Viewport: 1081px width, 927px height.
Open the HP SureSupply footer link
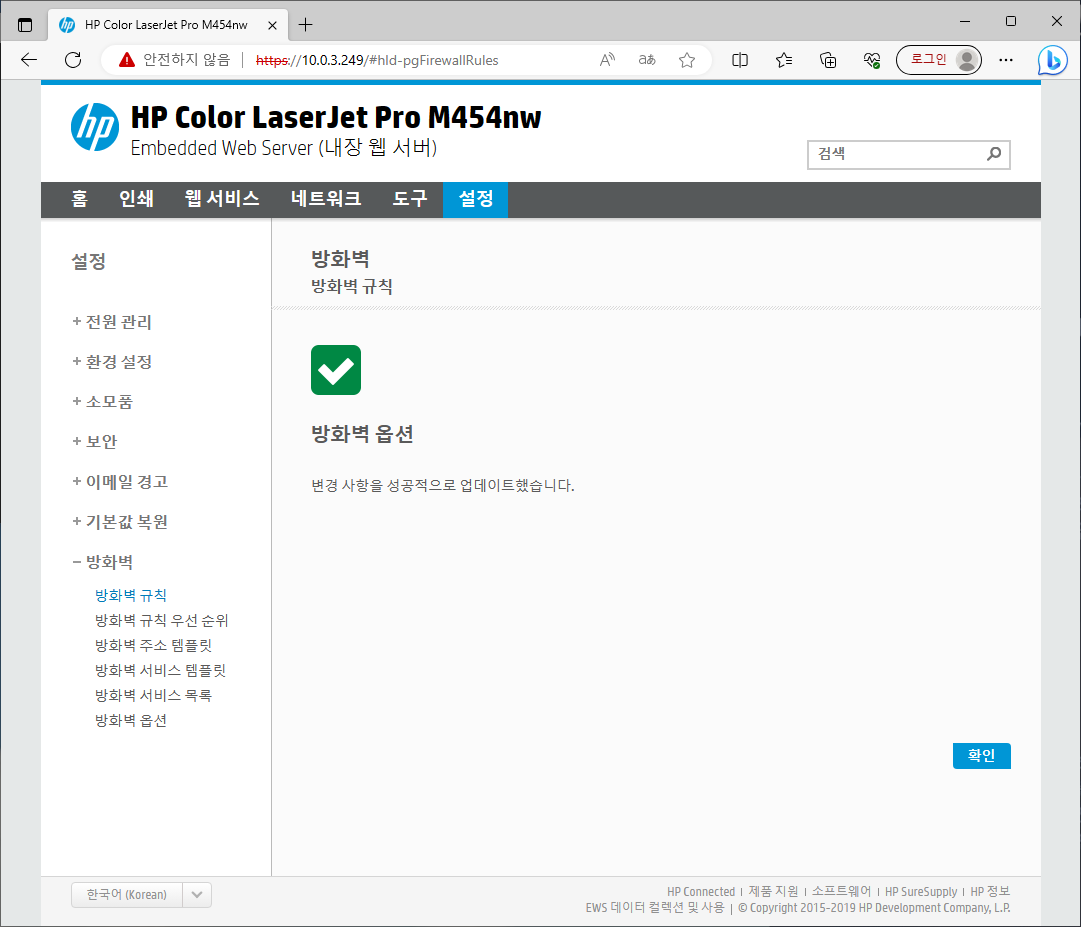point(921,891)
